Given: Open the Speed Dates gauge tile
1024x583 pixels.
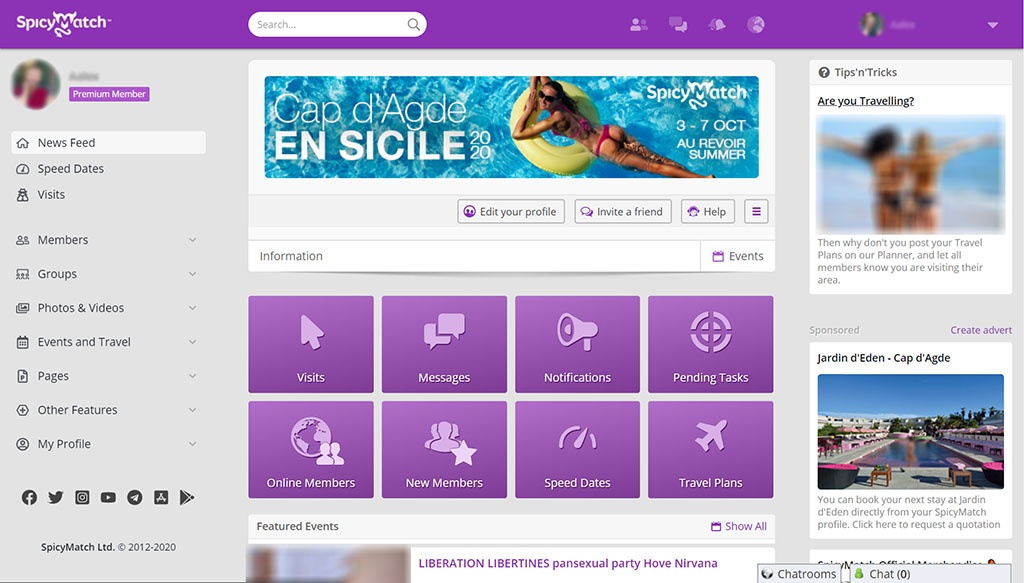Looking at the screenshot, I should click(x=577, y=449).
